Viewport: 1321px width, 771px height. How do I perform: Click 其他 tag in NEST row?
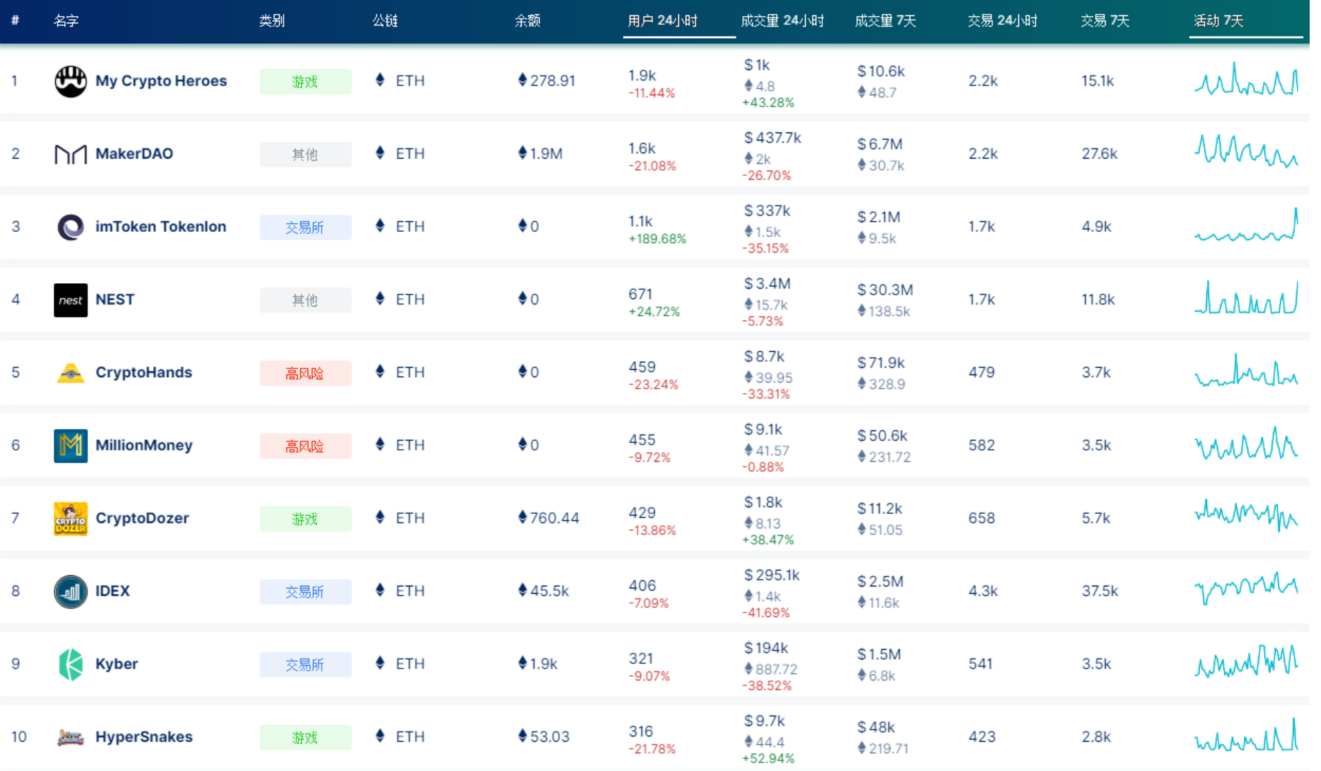305,301
